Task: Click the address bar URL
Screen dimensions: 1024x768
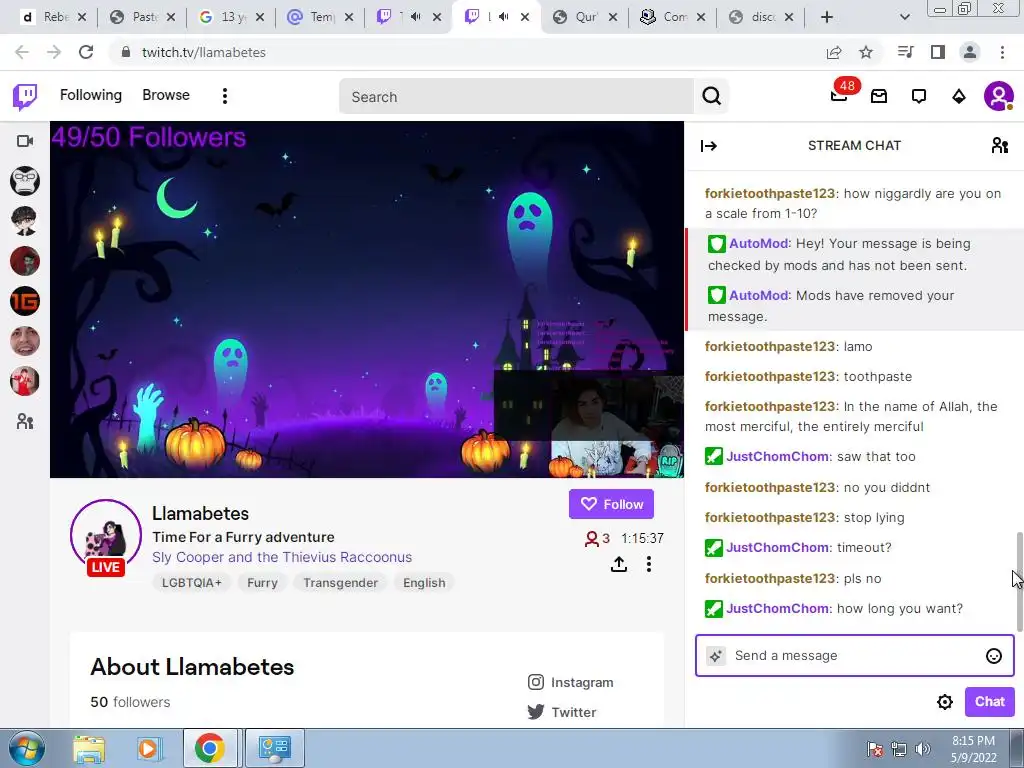Action: pyautogui.click(x=204, y=52)
